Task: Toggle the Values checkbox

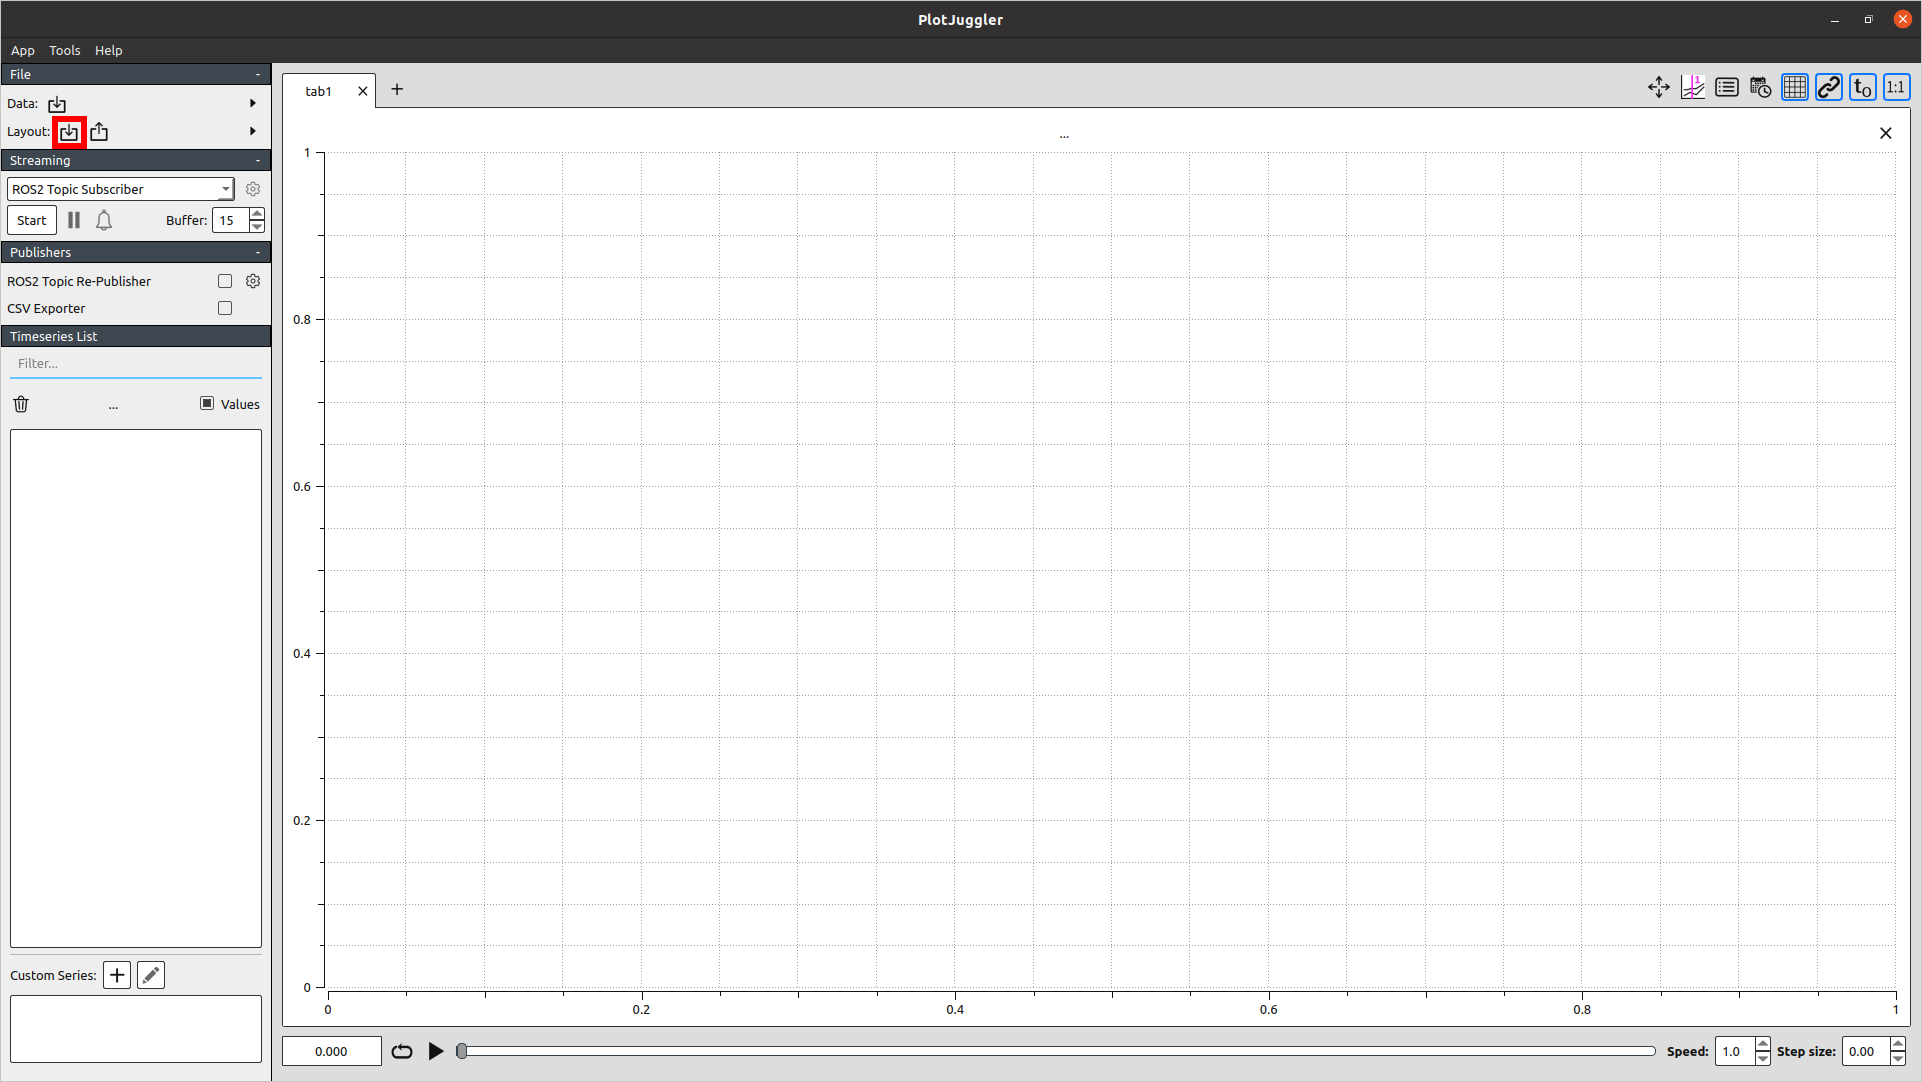Action: pos(207,404)
